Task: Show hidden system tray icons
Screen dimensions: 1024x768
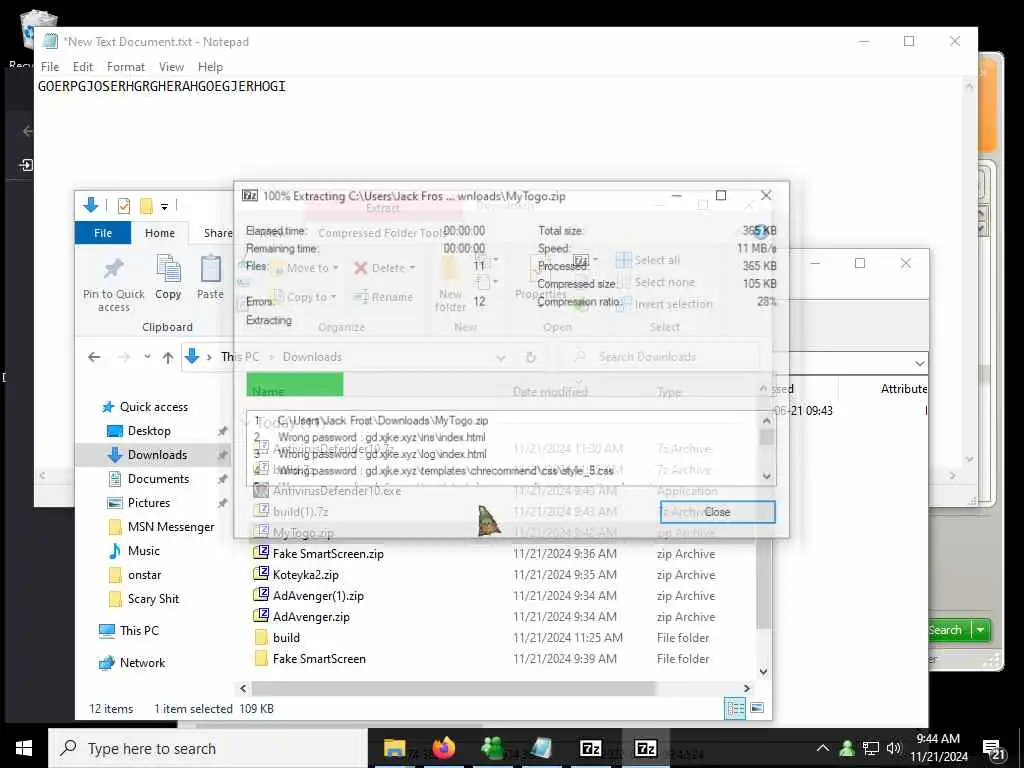Action: (823, 748)
